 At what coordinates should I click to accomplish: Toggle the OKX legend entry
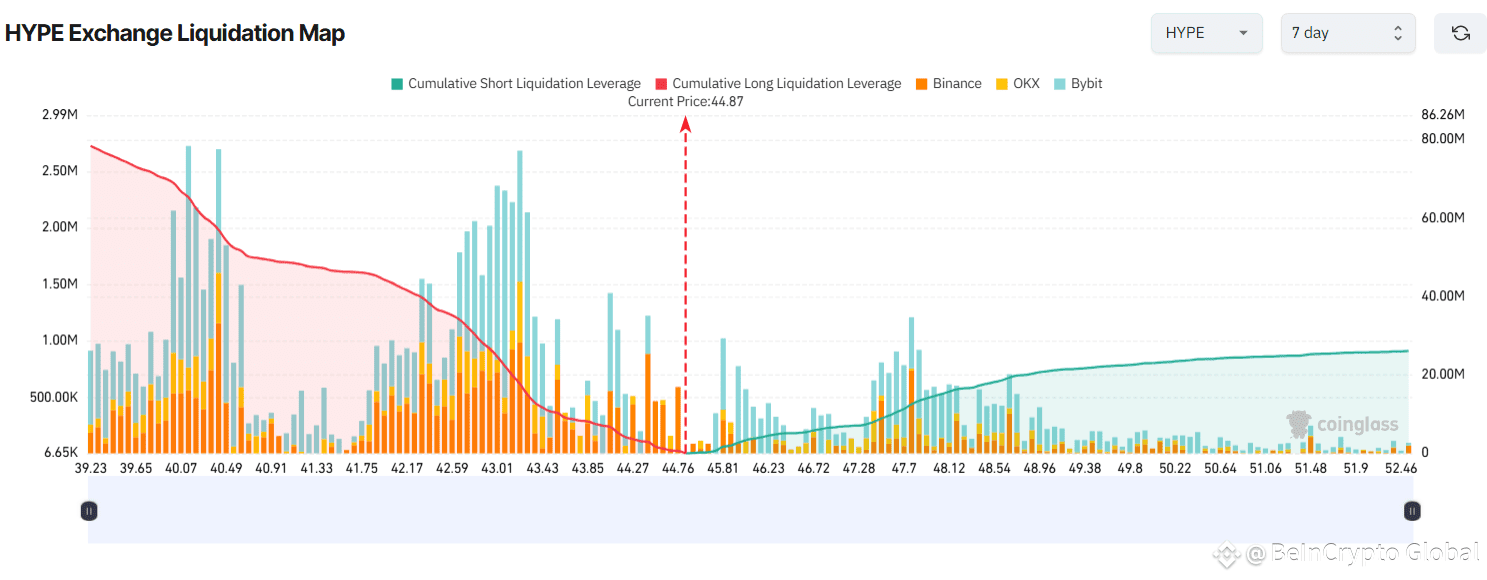tap(1017, 84)
